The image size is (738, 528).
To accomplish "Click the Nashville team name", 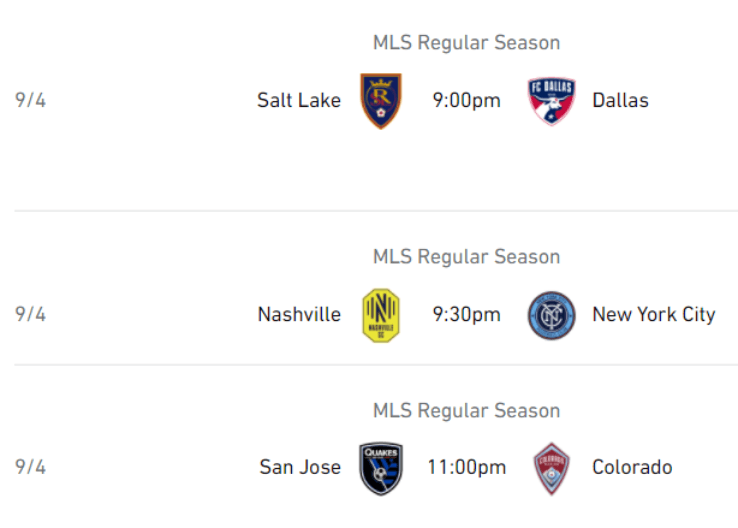I will [299, 315].
